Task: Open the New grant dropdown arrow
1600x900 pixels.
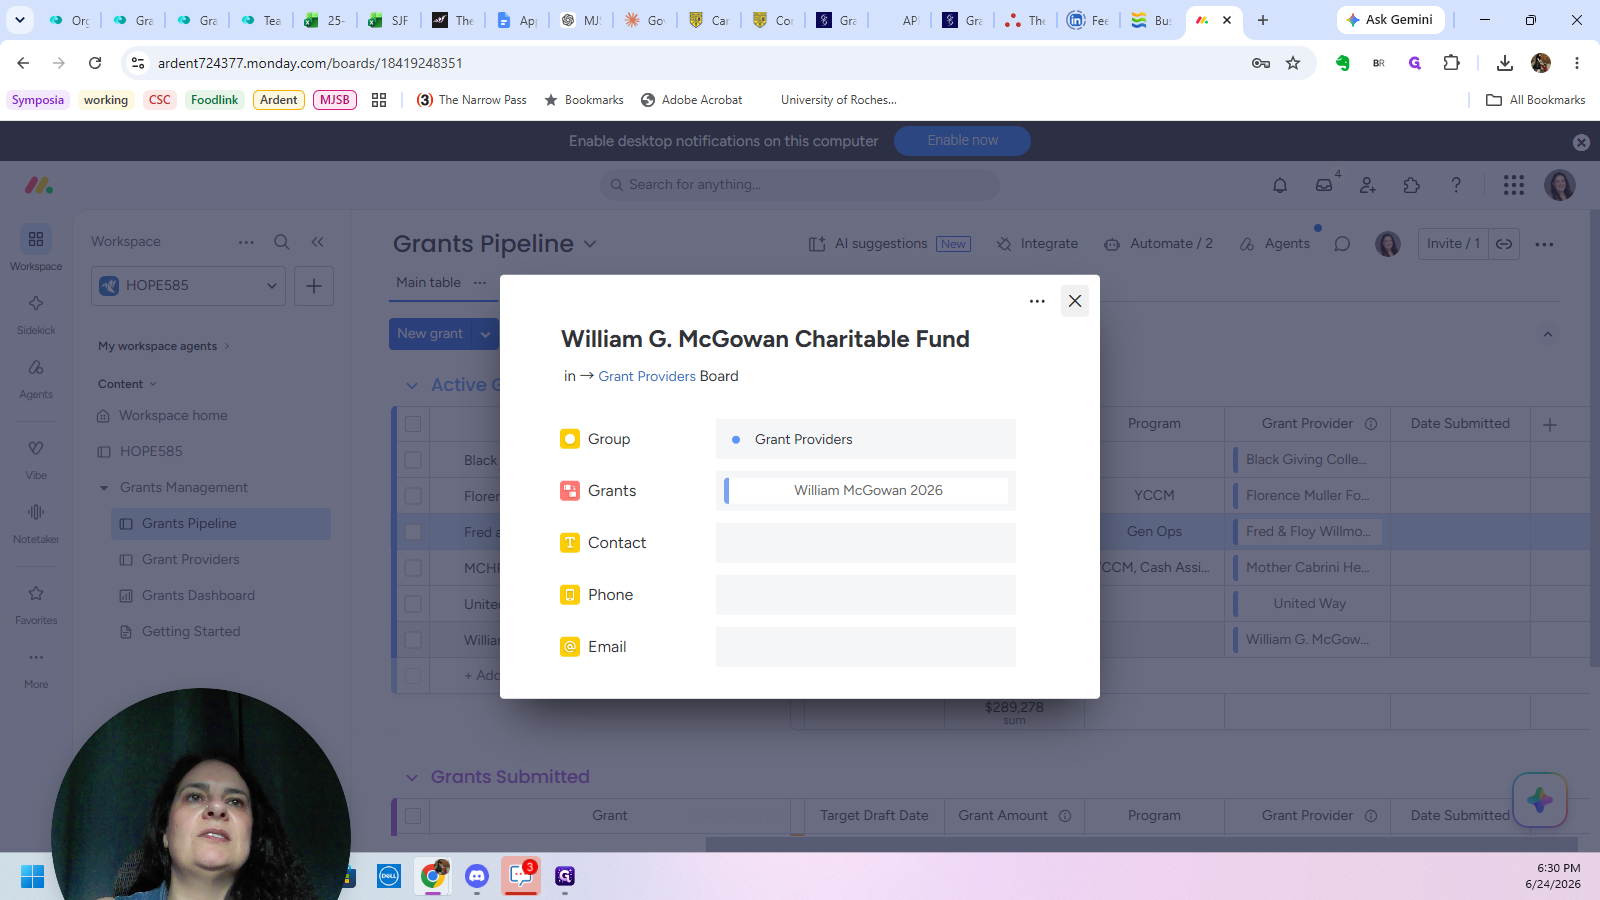Action: pyautogui.click(x=486, y=334)
